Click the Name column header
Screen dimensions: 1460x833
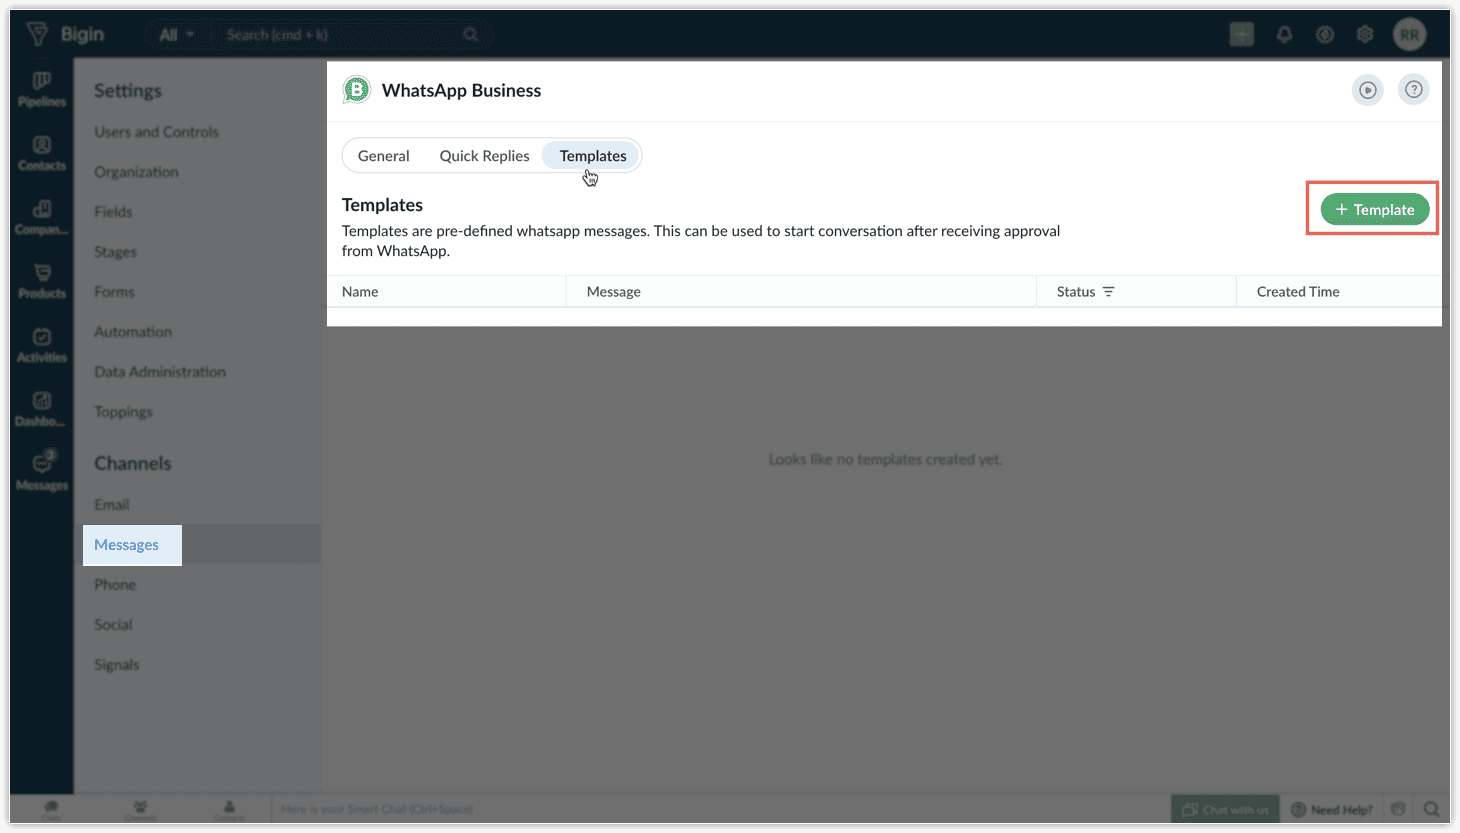point(360,292)
